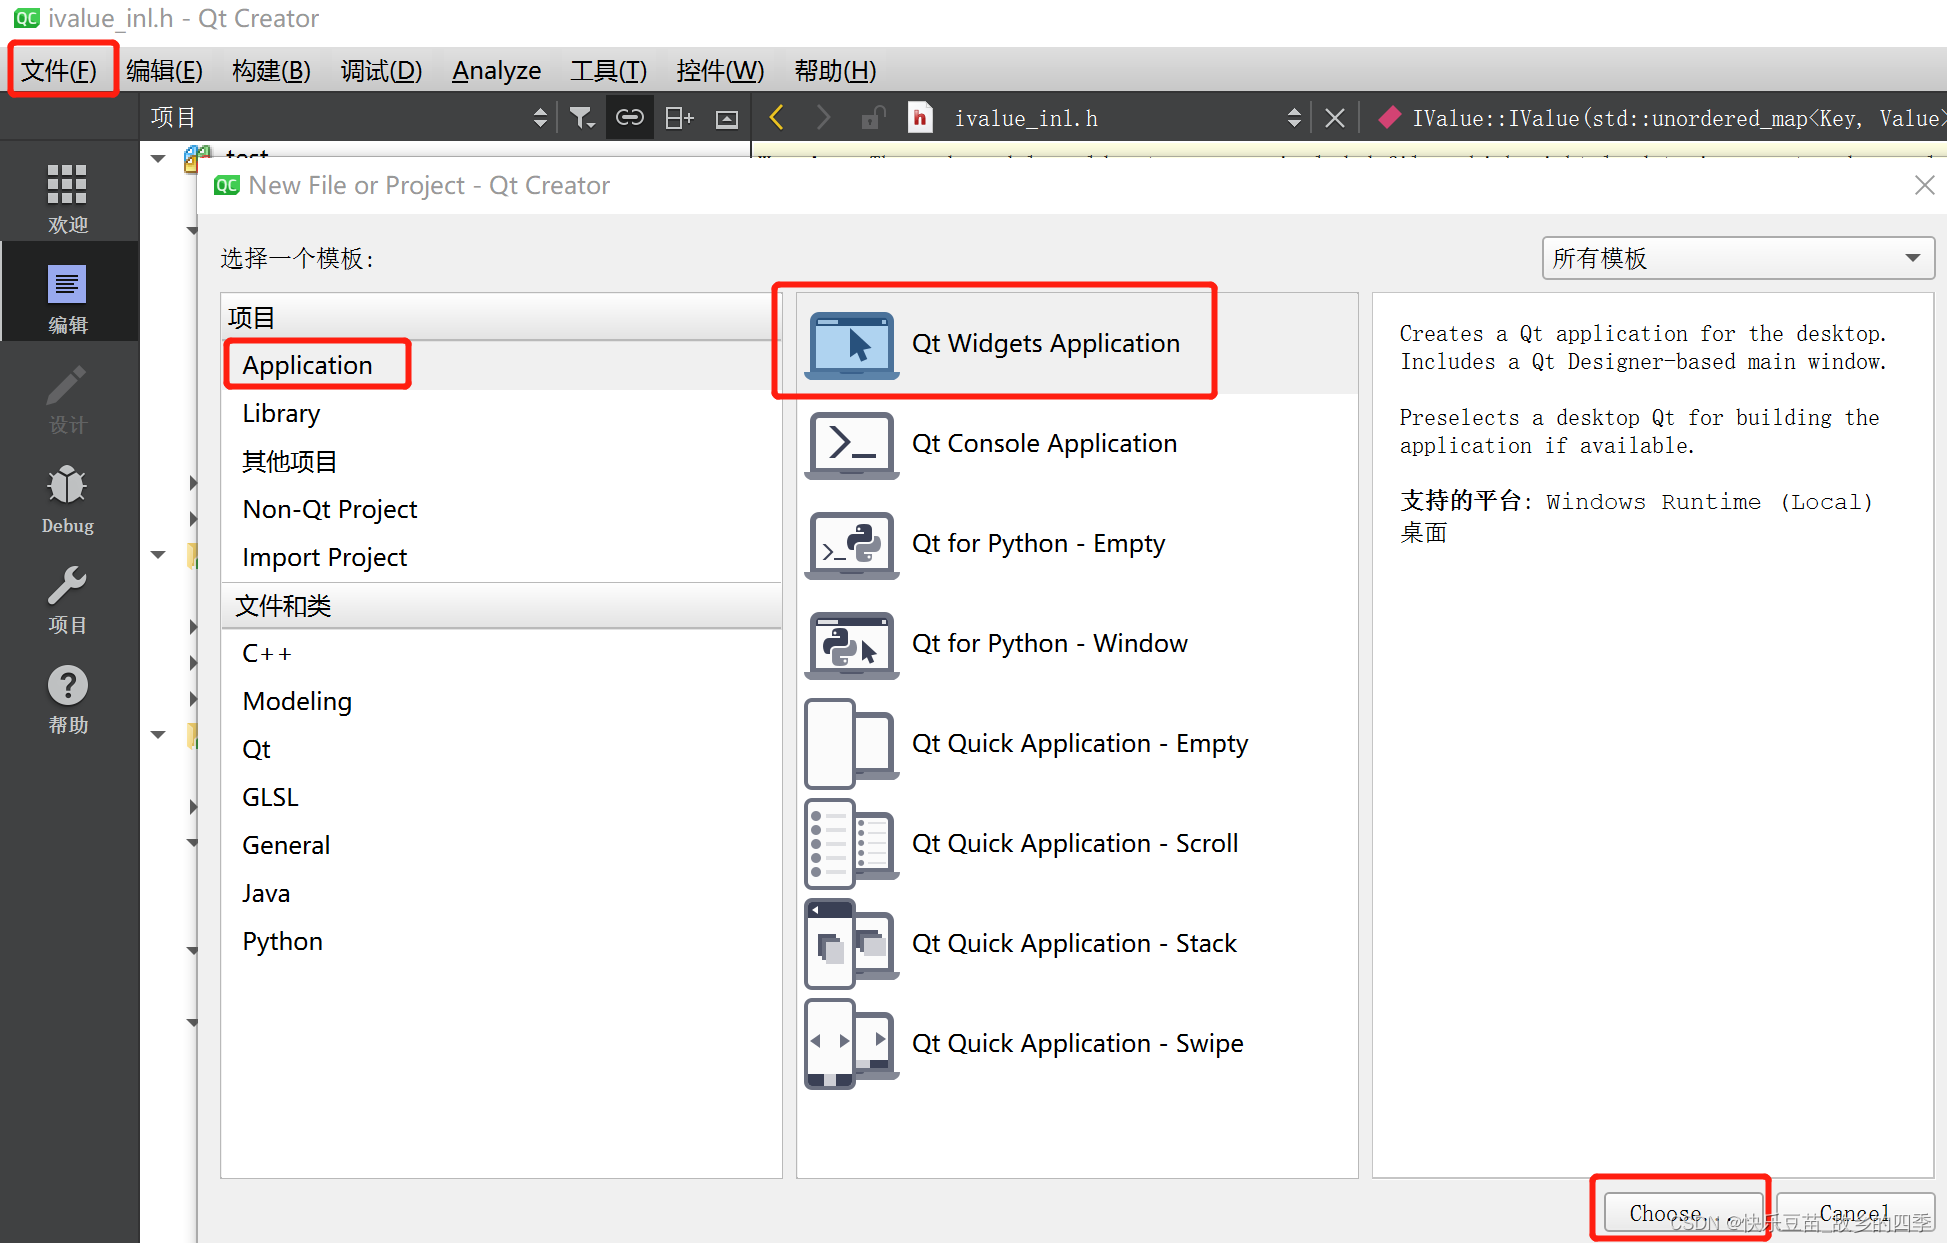Screen dimensions: 1947x1243
Task: Click the Choose... button
Action: pyautogui.click(x=1682, y=1212)
